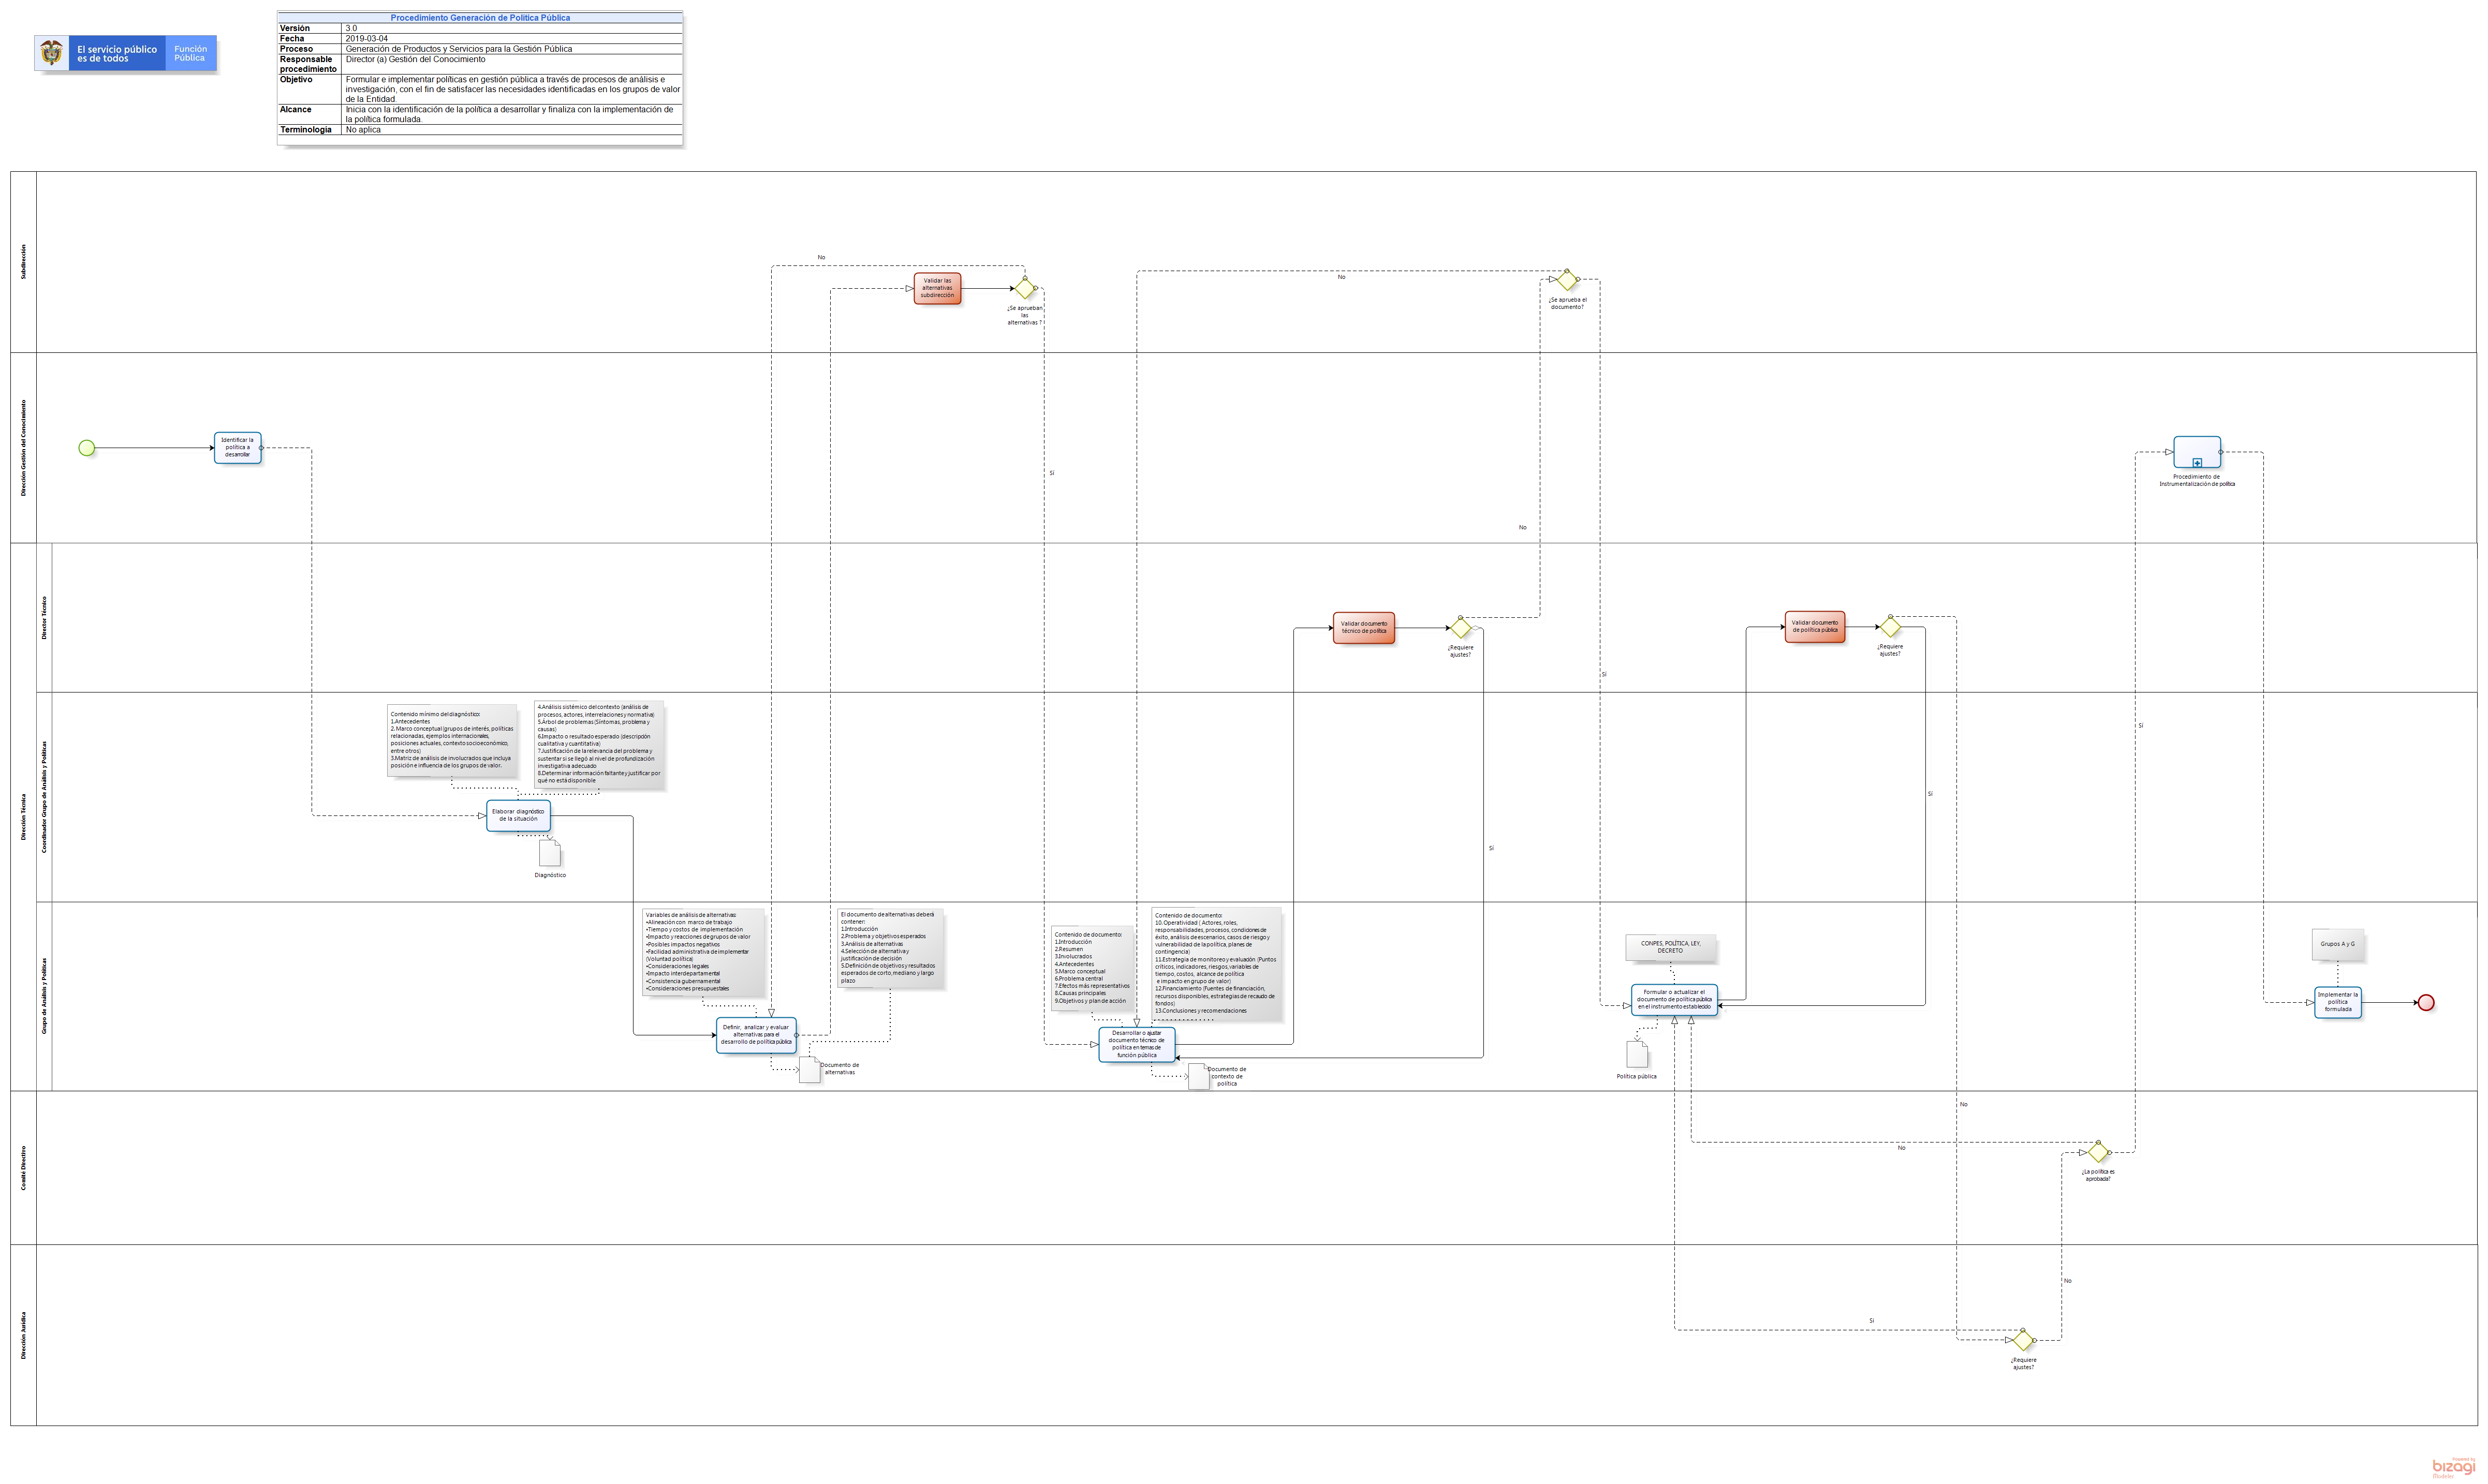Select the Implementar la política formulada task
2488x1484 pixels.
tap(2338, 1002)
